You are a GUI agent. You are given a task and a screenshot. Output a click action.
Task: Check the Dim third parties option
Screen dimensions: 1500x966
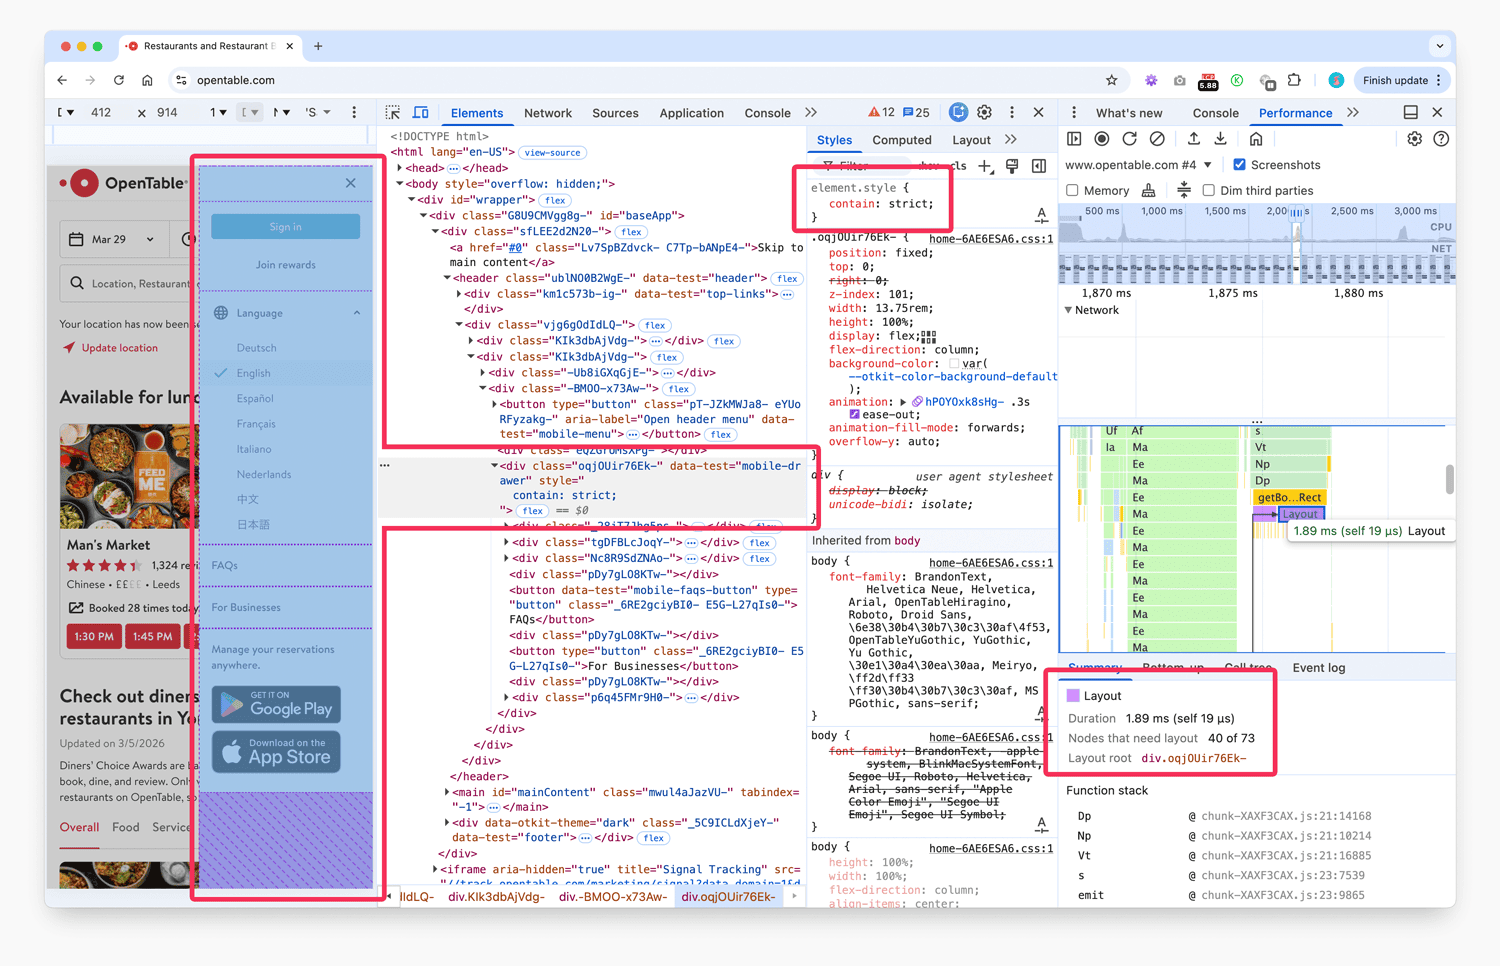tap(1208, 190)
